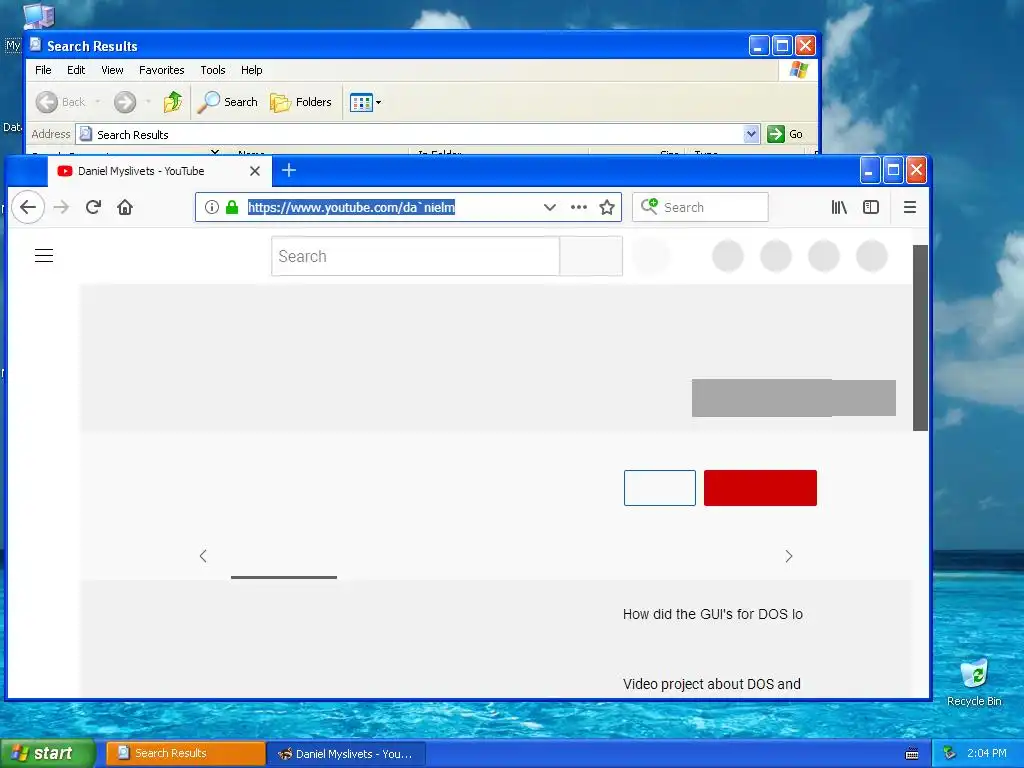Open the Firefox home page

(x=125, y=208)
